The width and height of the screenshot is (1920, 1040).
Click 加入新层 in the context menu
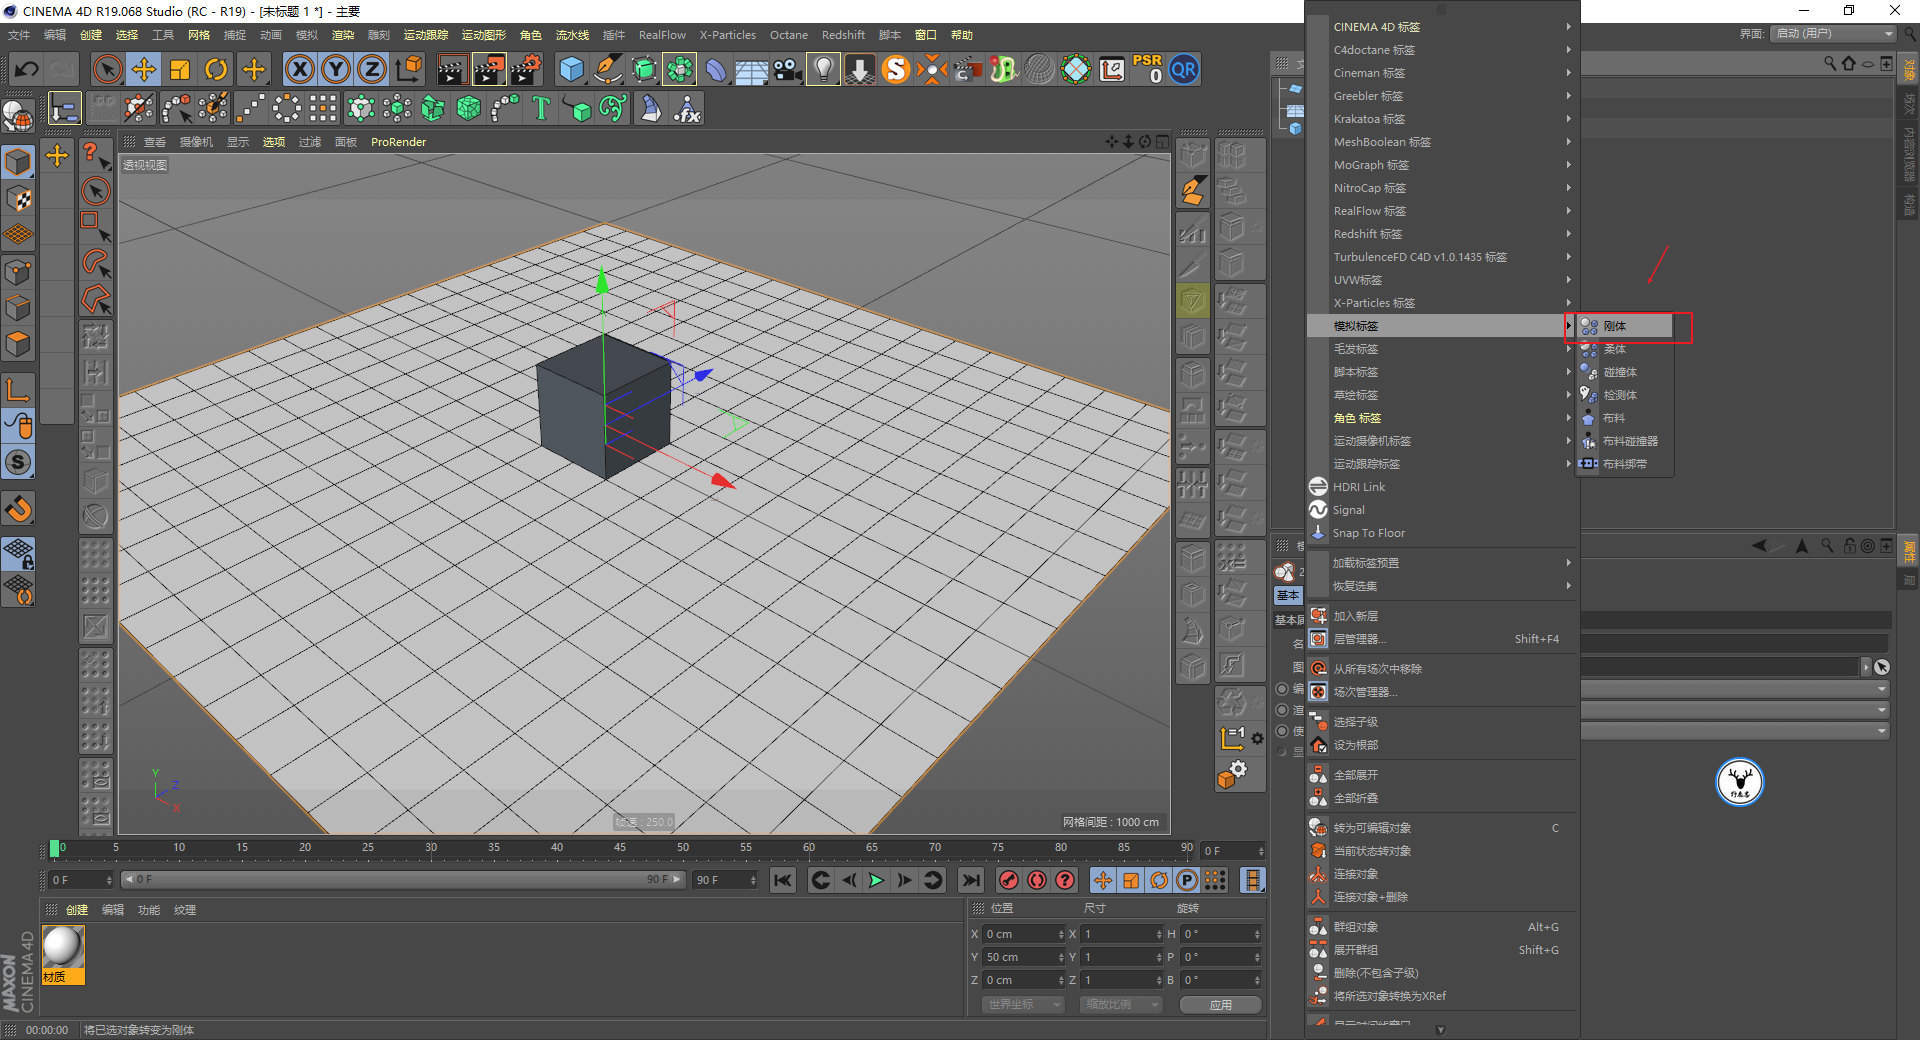point(1442,616)
